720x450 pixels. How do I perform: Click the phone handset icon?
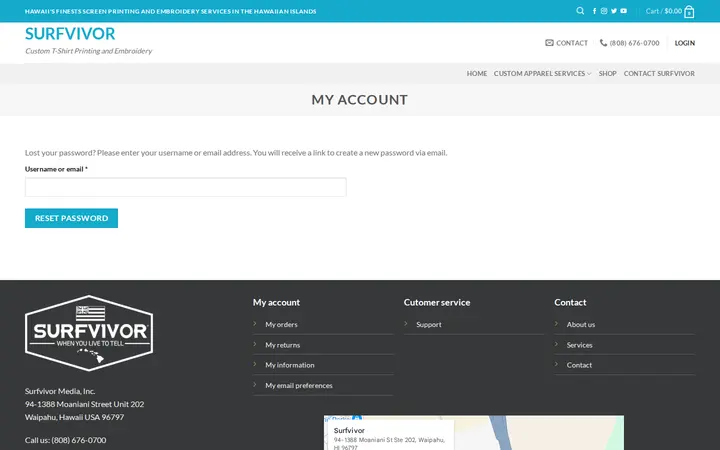(603, 43)
